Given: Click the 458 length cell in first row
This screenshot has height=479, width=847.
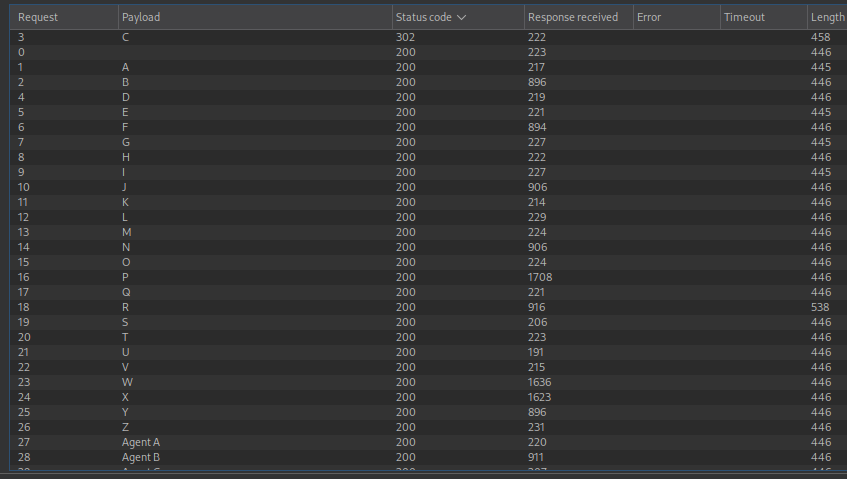Looking at the screenshot, I should pyautogui.click(x=821, y=37).
